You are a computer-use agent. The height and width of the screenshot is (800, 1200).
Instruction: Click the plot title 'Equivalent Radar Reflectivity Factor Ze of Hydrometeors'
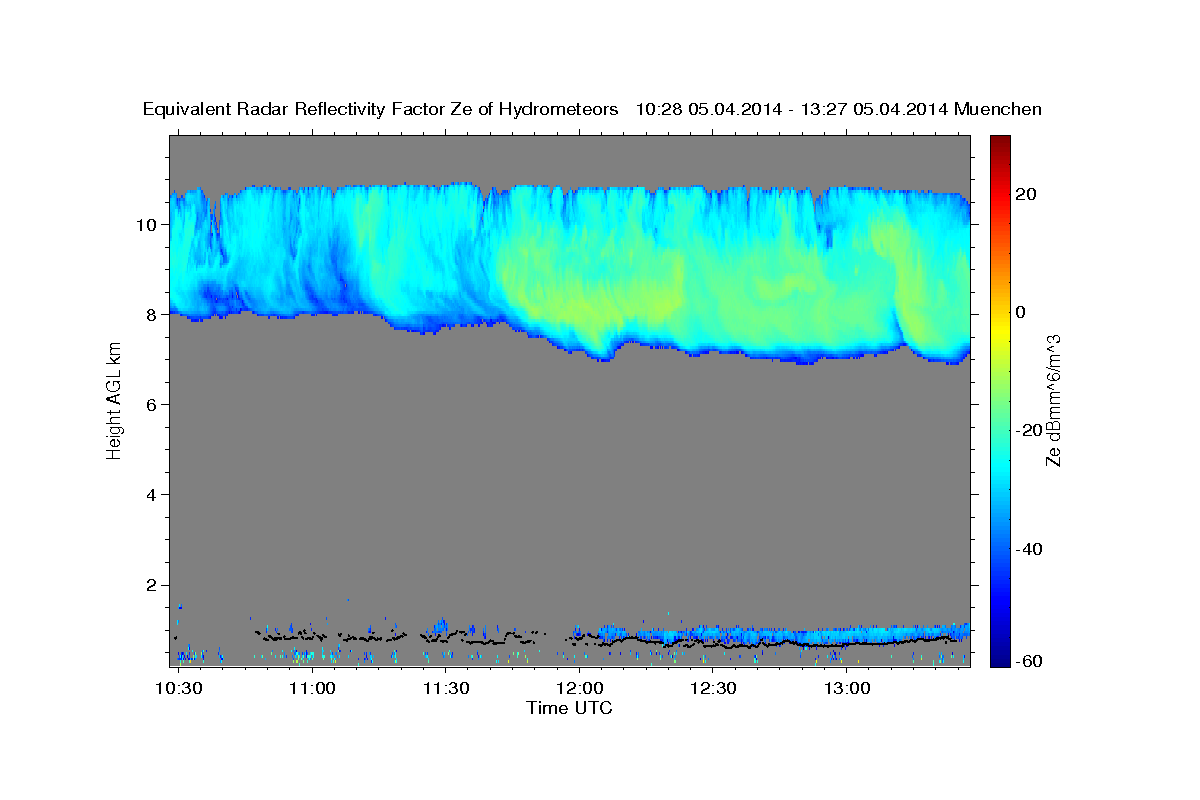(x=381, y=109)
